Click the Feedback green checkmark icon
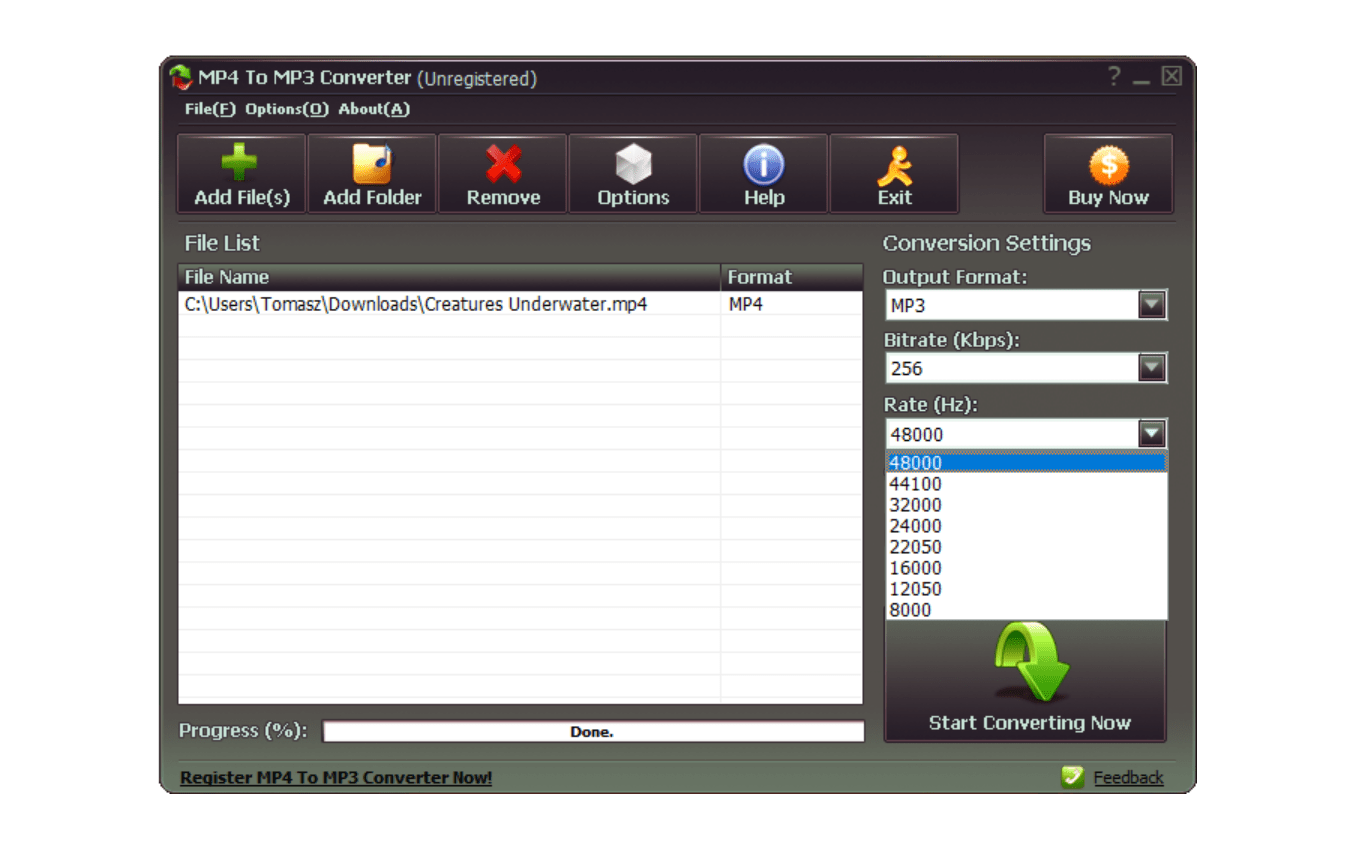 coord(1073,777)
